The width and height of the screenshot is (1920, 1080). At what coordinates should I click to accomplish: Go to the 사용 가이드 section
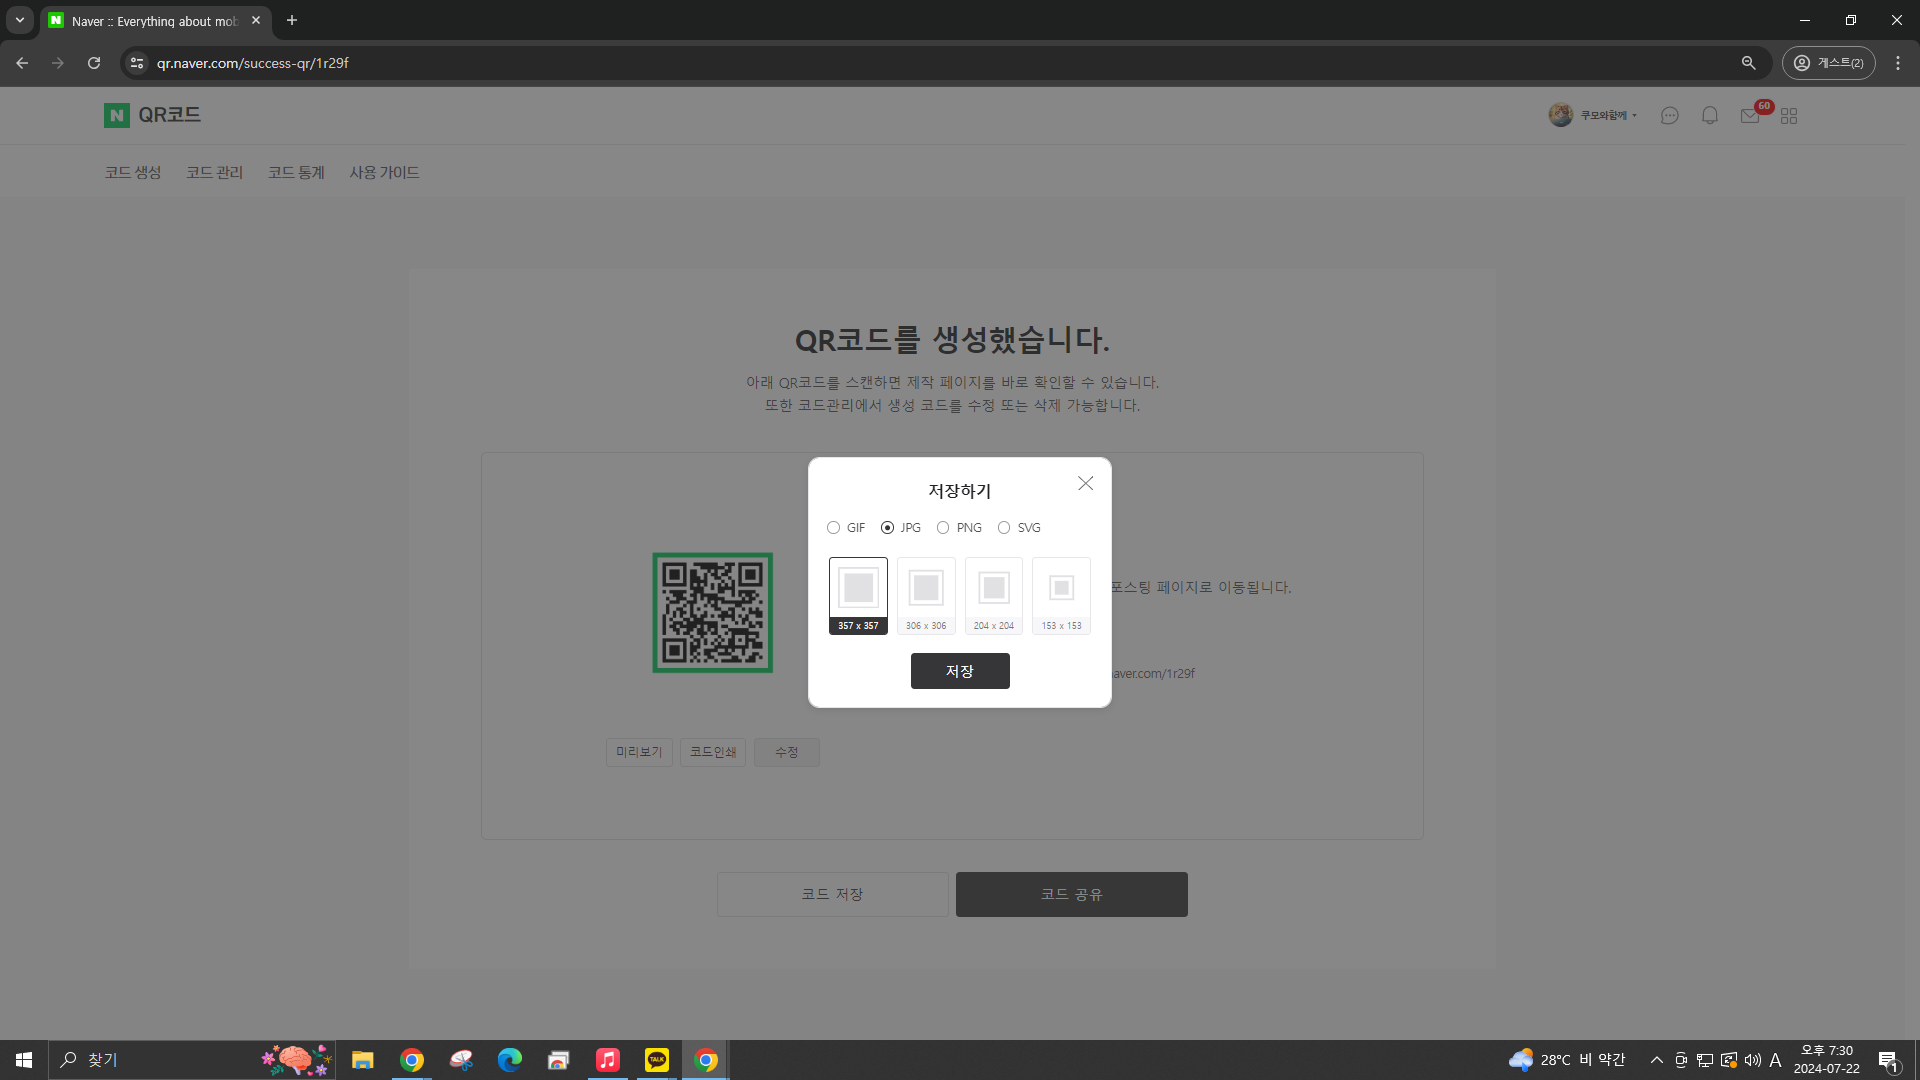pyautogui.click(x=384, y=171)
